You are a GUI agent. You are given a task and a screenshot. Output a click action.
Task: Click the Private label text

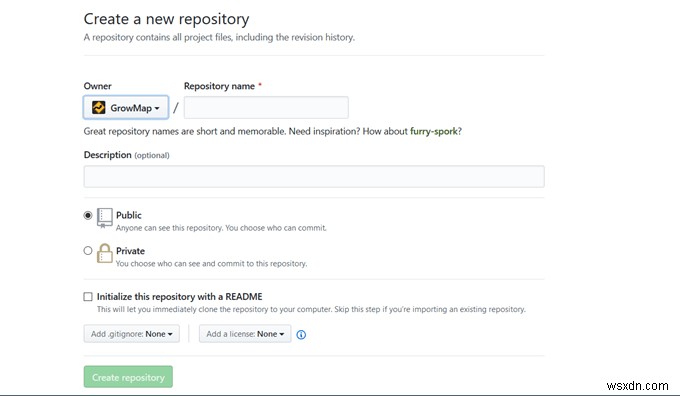[x=131, y=251]
